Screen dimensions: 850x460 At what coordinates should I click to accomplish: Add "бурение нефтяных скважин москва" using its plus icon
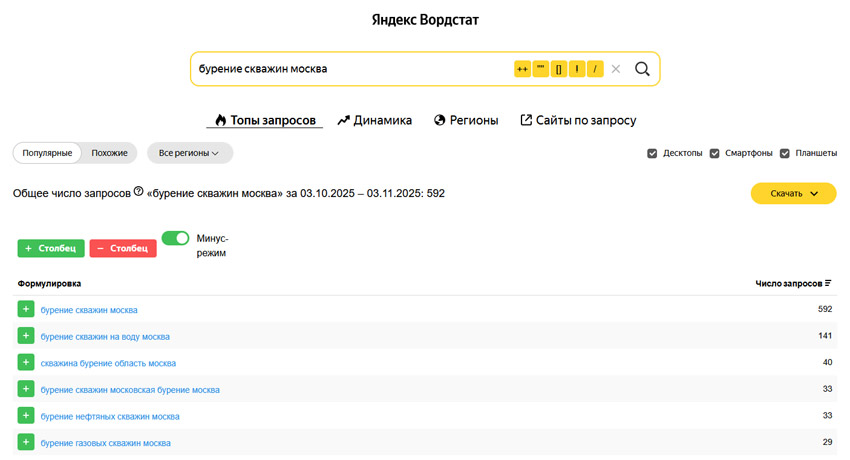pos(26,416)
